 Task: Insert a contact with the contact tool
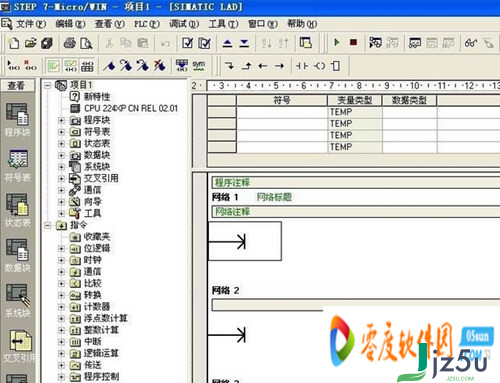pos(302,66)
